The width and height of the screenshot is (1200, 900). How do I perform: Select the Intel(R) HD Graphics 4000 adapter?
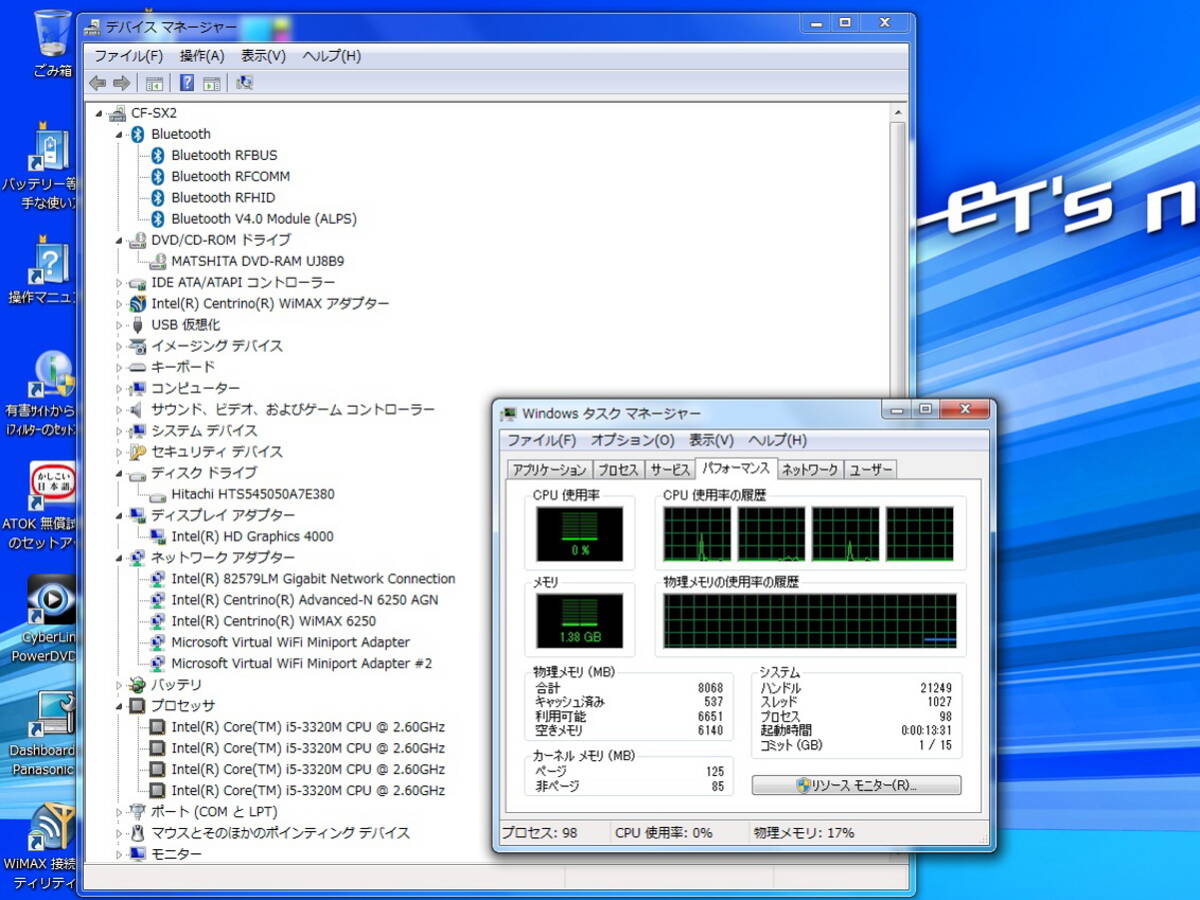pos(252,536)
